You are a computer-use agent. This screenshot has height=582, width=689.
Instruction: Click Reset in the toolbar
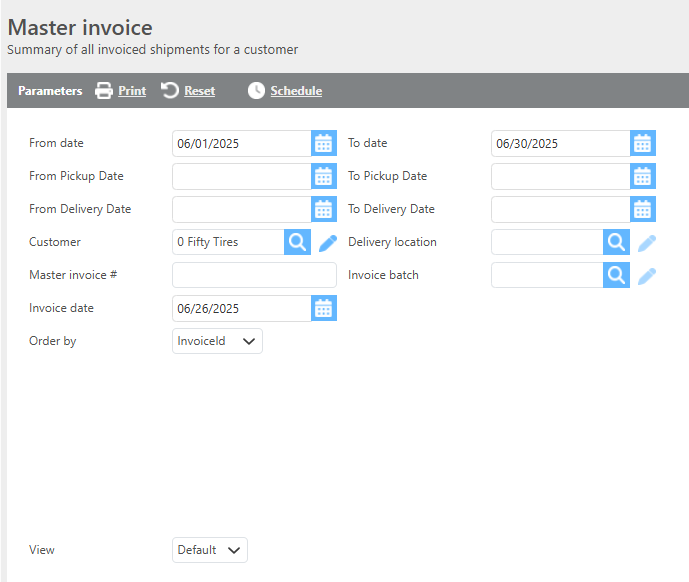tap(188, 91)
